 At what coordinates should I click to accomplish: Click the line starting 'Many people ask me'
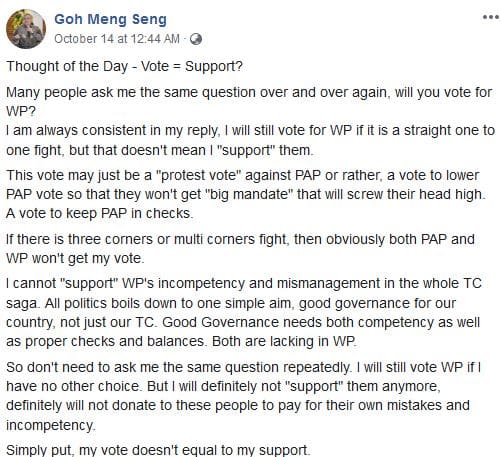pyautogui.click(x=249, y=92)
